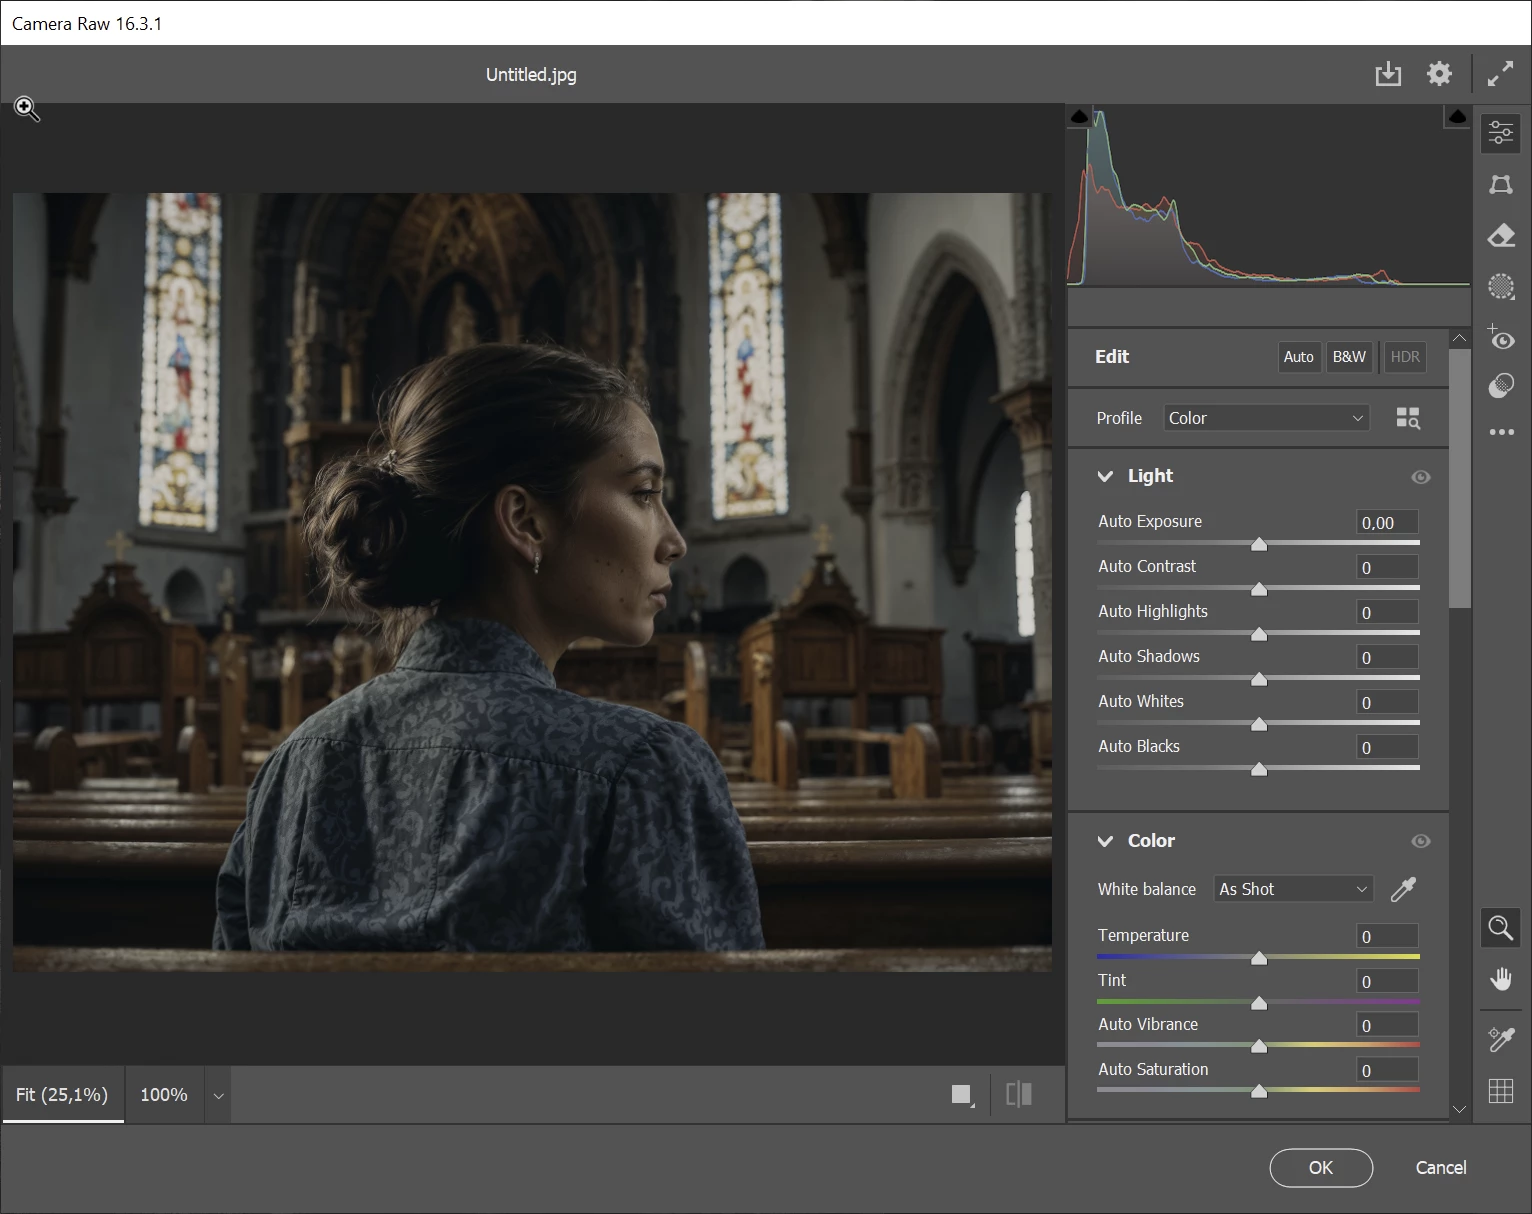Open the Masking tool
1532x1214 pixels.
(x=1501, y=287)
